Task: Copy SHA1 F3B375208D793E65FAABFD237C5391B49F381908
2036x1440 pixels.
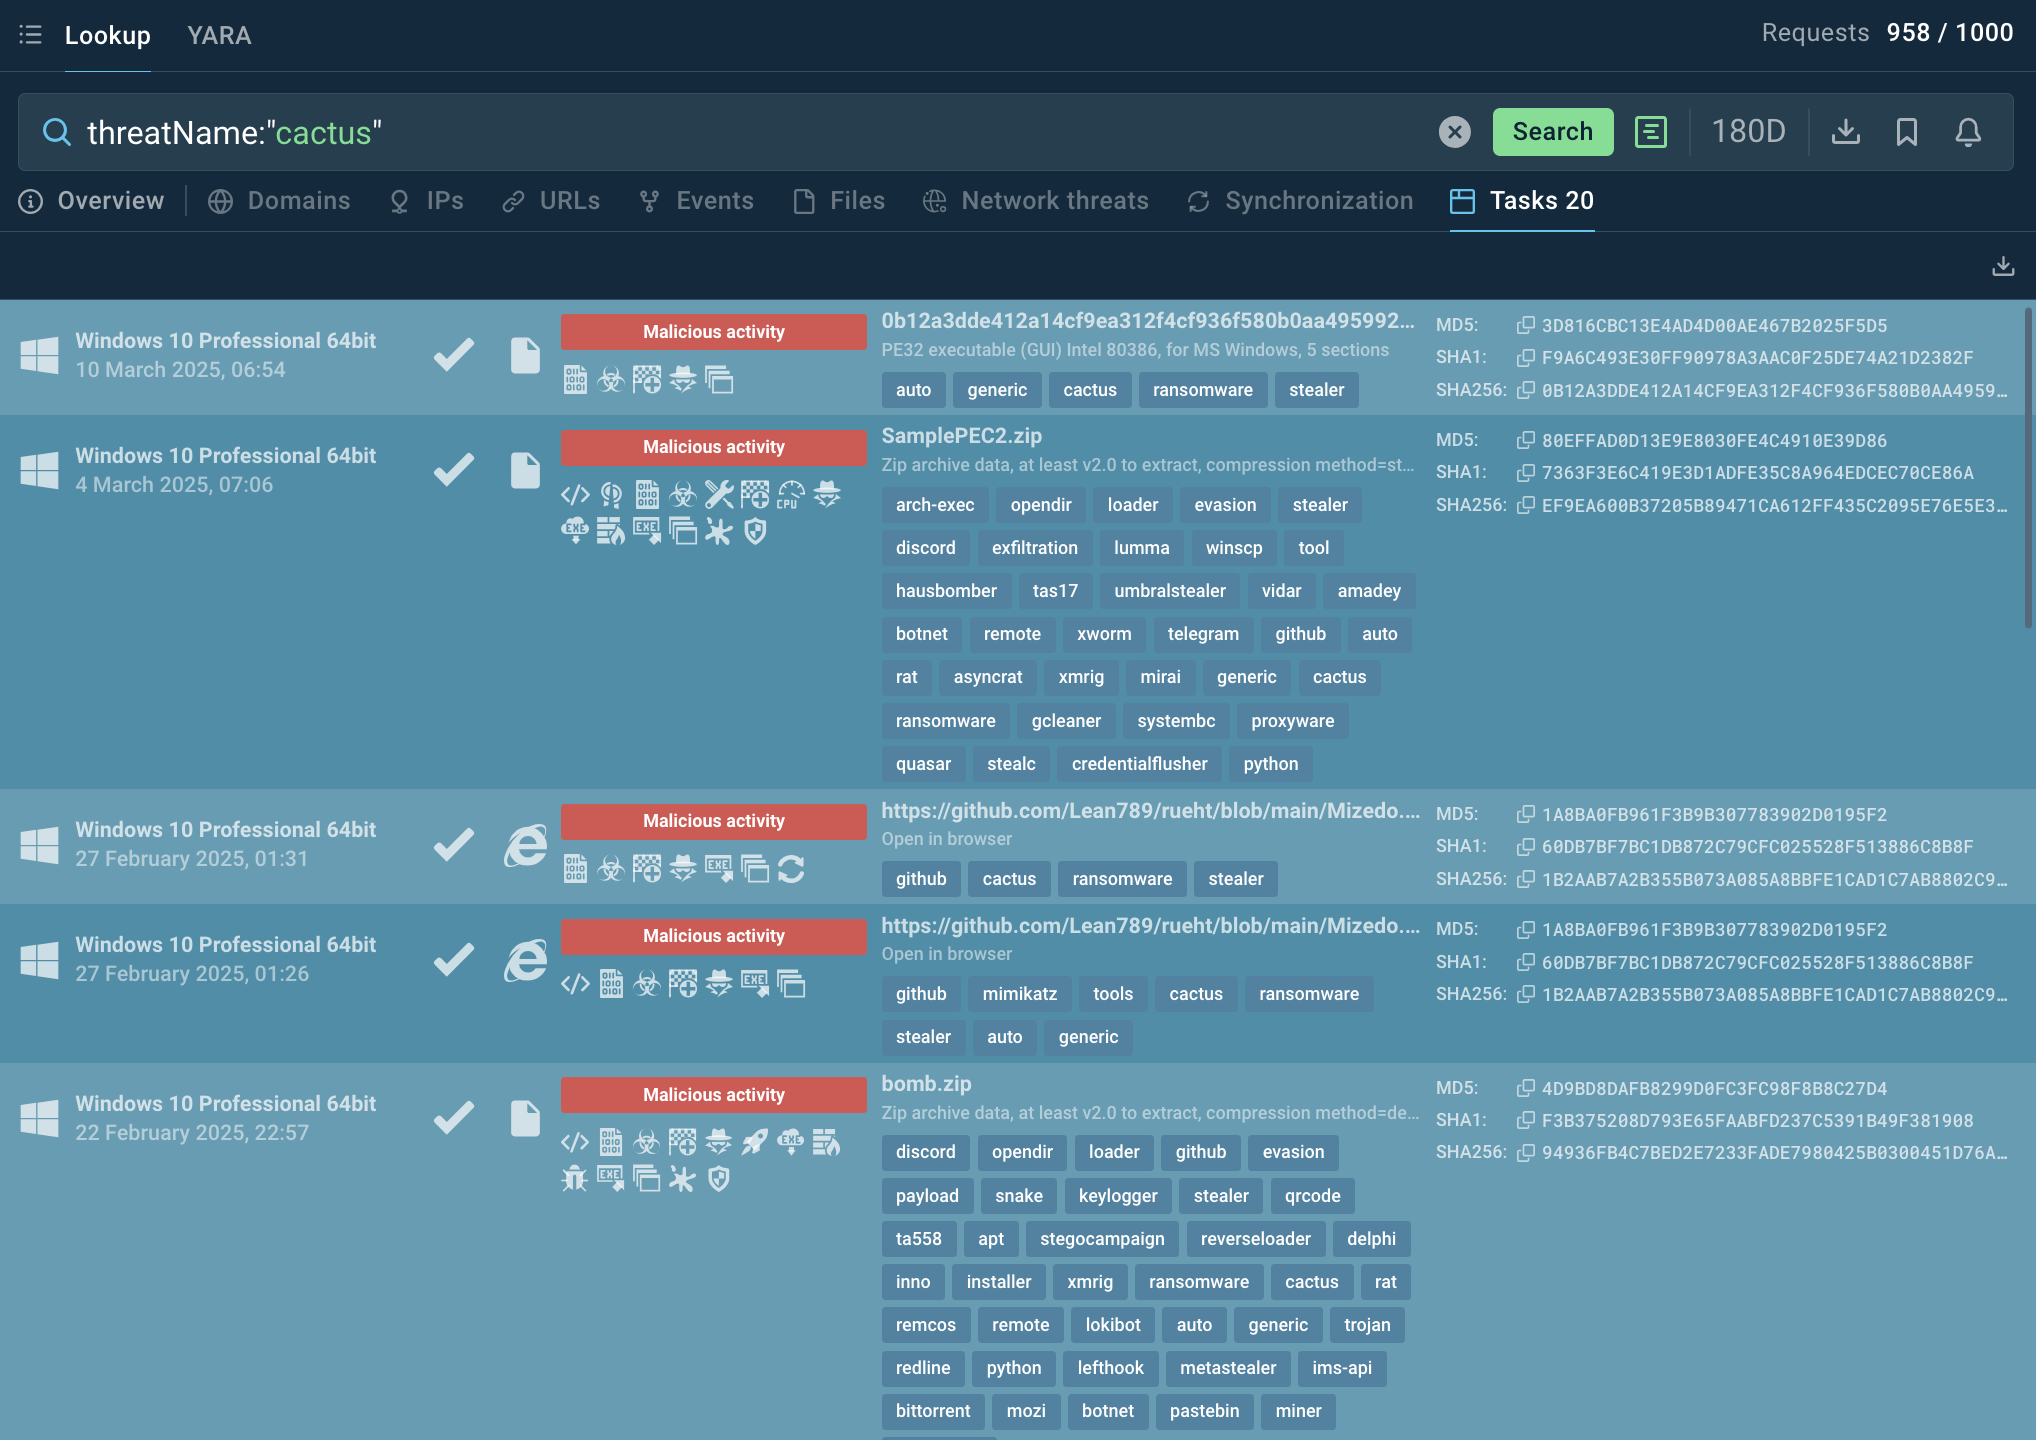Action: 1526,1120
